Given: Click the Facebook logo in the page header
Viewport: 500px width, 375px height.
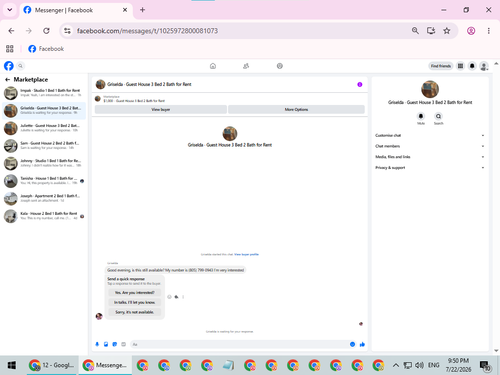Looking at the screenshot, I should coord(9,66).
